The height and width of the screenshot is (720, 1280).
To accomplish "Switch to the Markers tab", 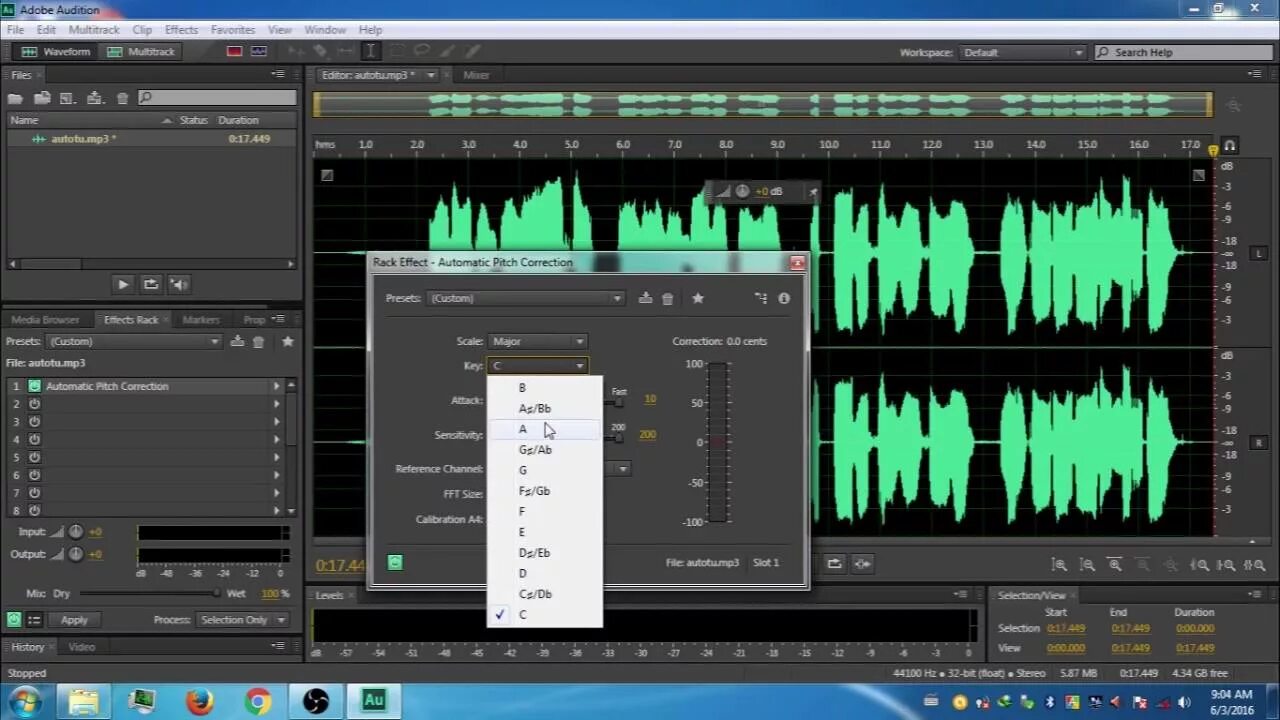I will 201,320.
